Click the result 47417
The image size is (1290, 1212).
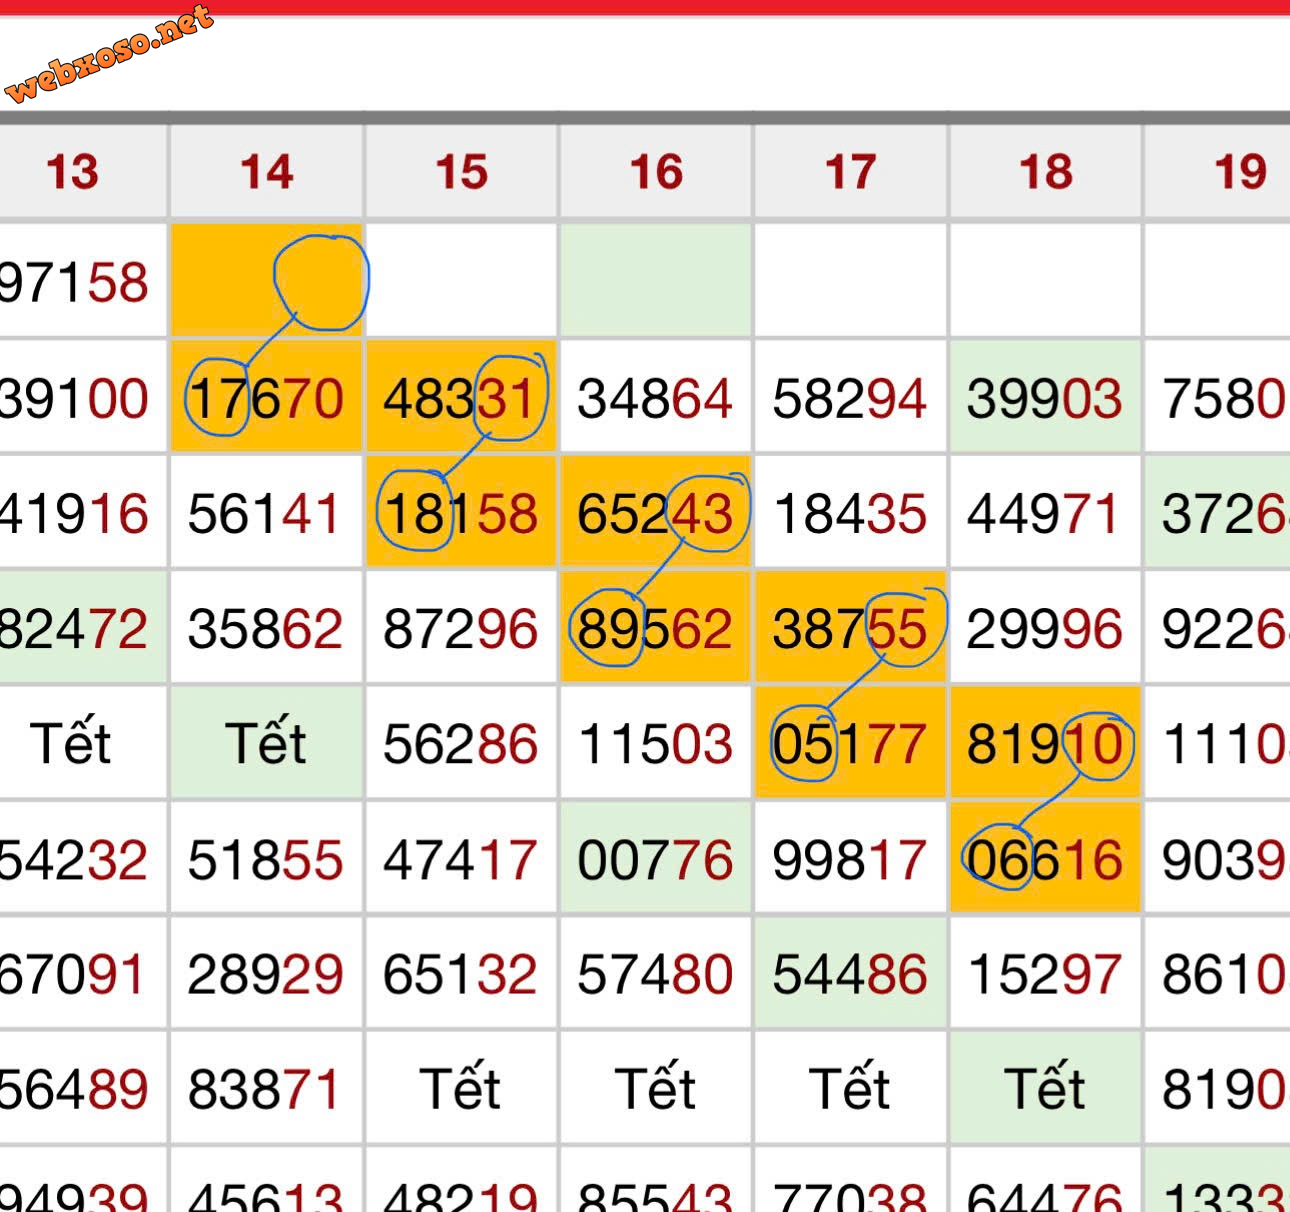pyautogui.click(x=461, y=858)
